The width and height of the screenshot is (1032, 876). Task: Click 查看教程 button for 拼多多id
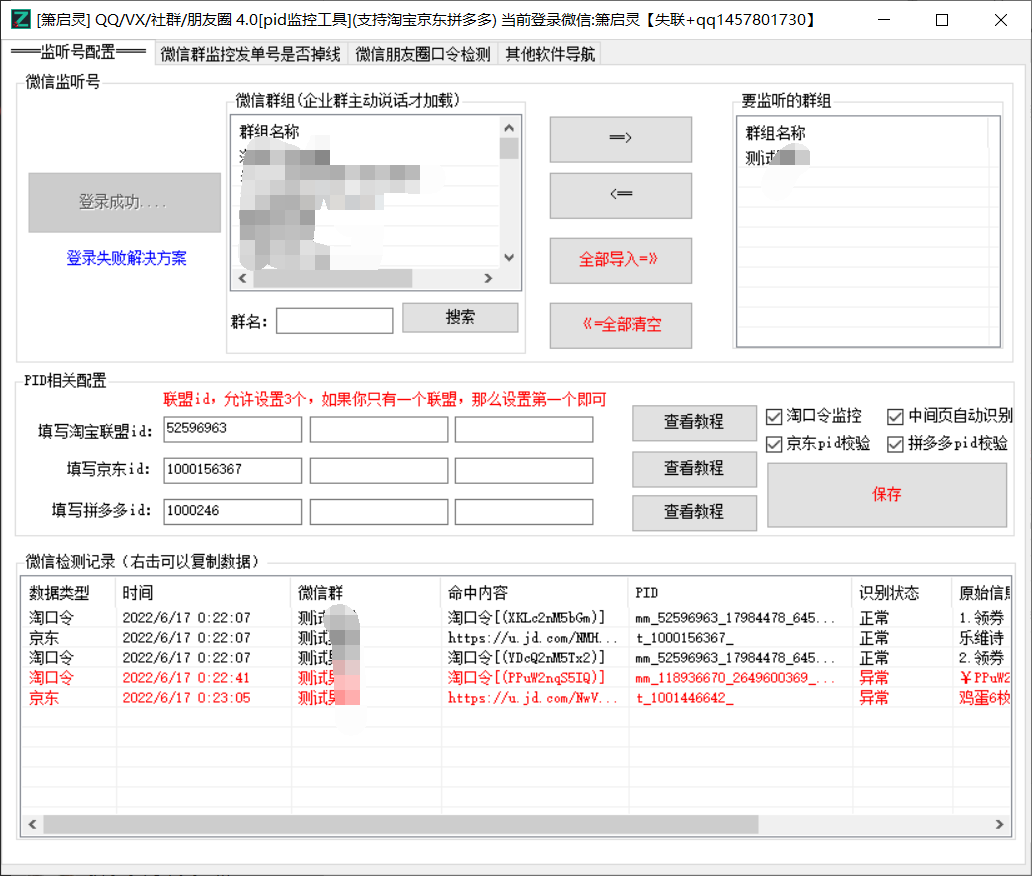694,512
